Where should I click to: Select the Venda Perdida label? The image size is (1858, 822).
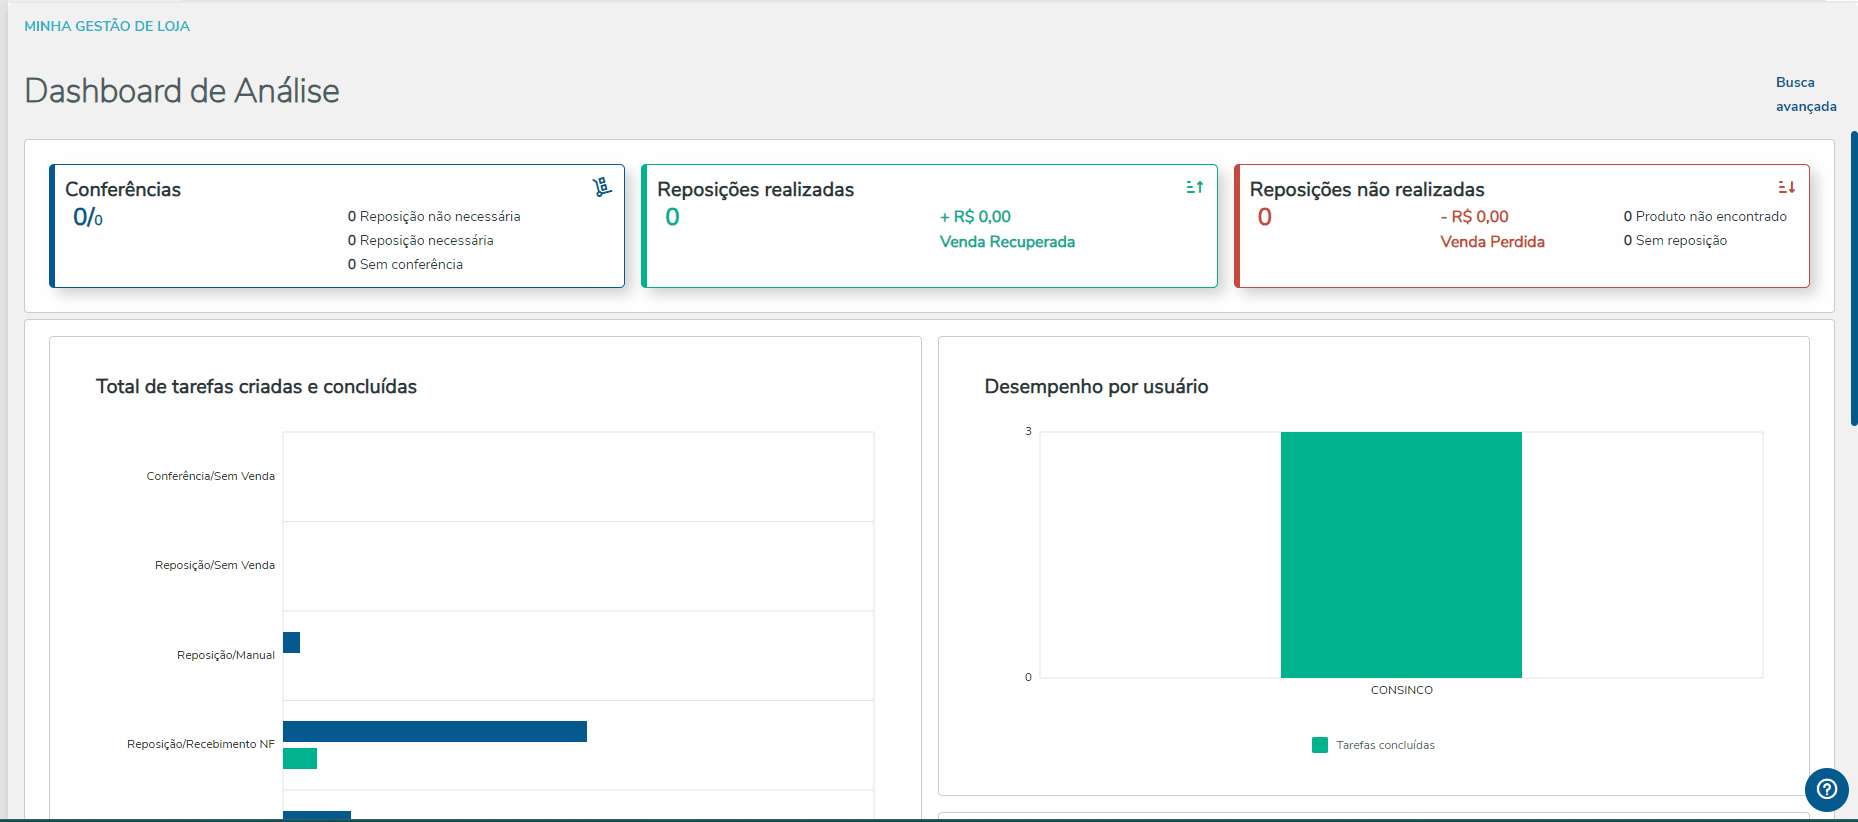[x=1492, y=242]
